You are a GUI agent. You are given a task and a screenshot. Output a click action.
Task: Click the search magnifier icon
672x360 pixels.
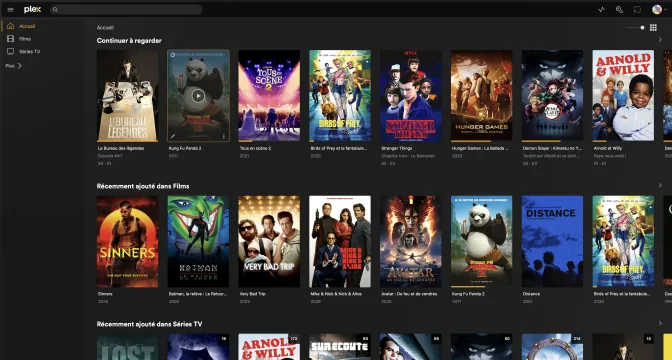(x=55, y=9)
